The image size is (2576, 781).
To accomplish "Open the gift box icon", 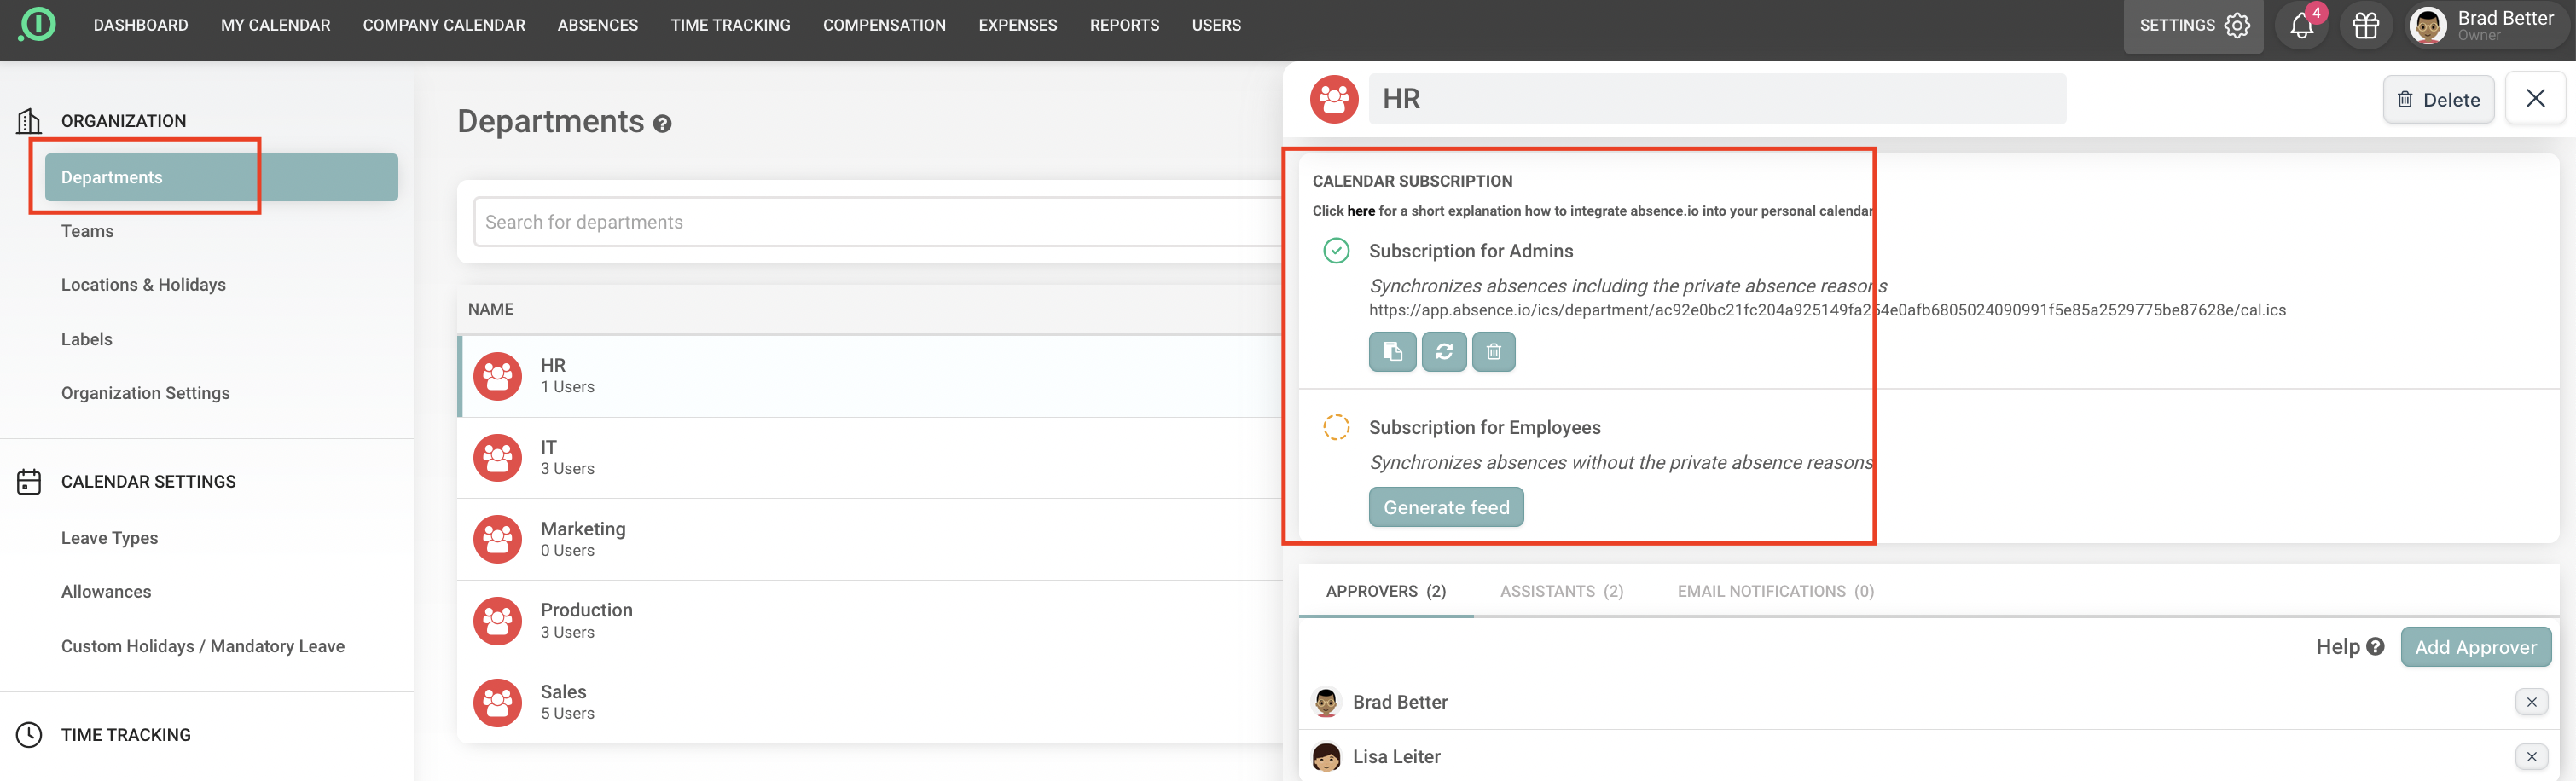I will (2365, 26).
